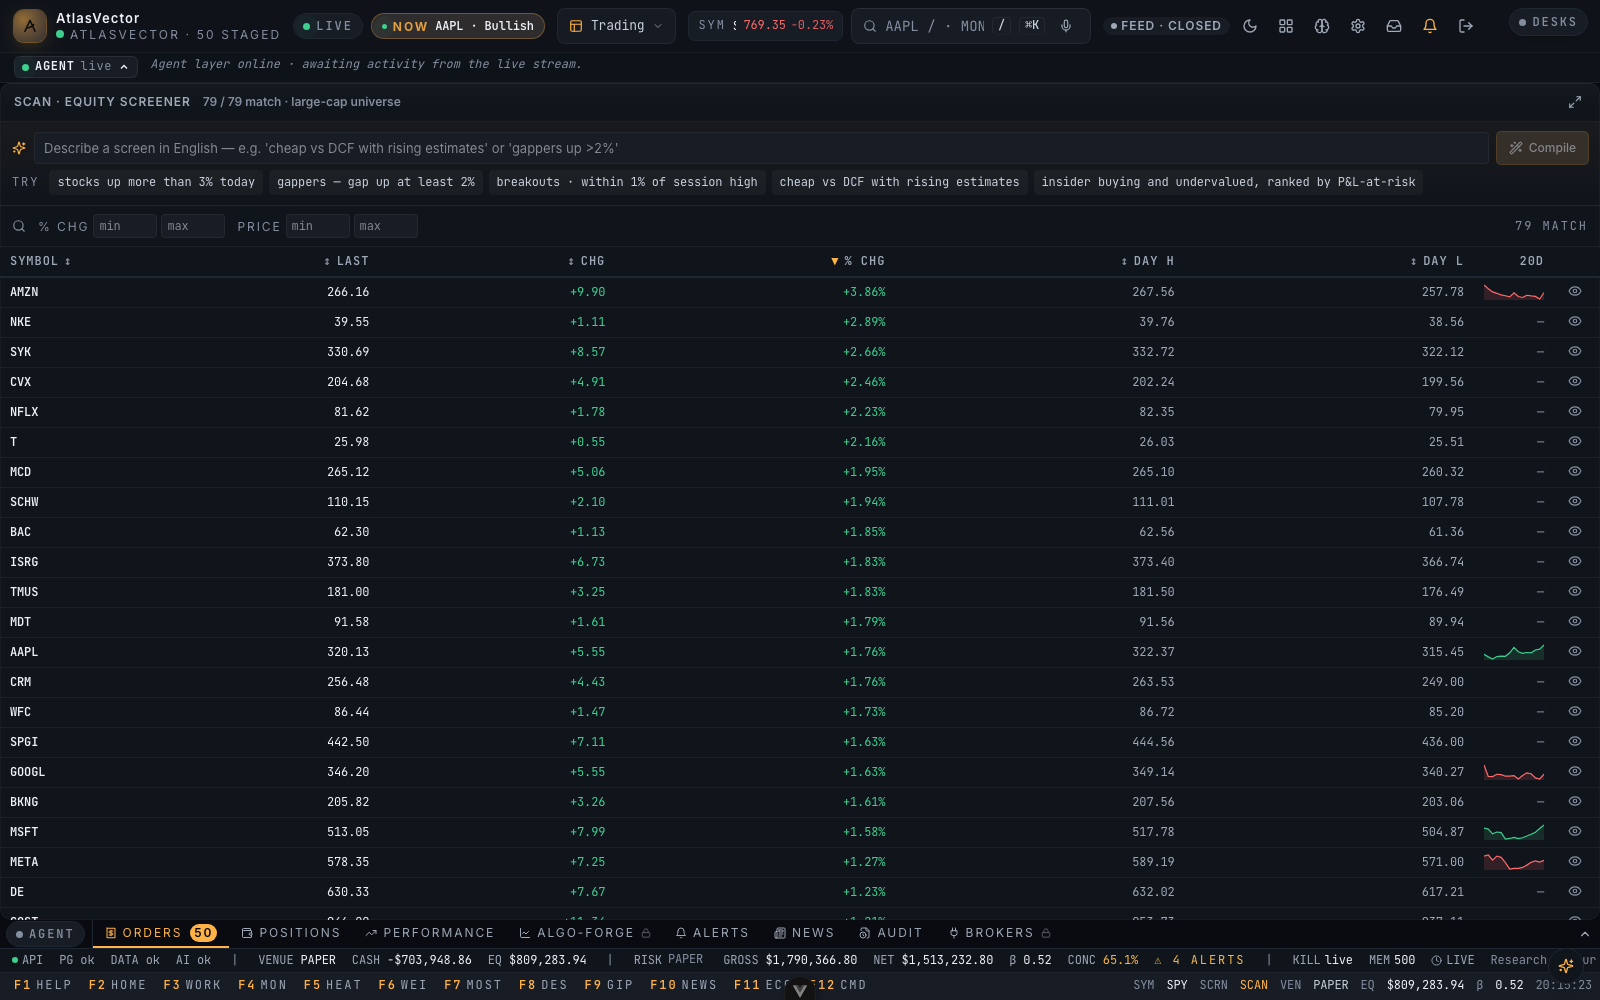
Task: Open the PERFORMANCE tab
Action: tap(430, 933)
